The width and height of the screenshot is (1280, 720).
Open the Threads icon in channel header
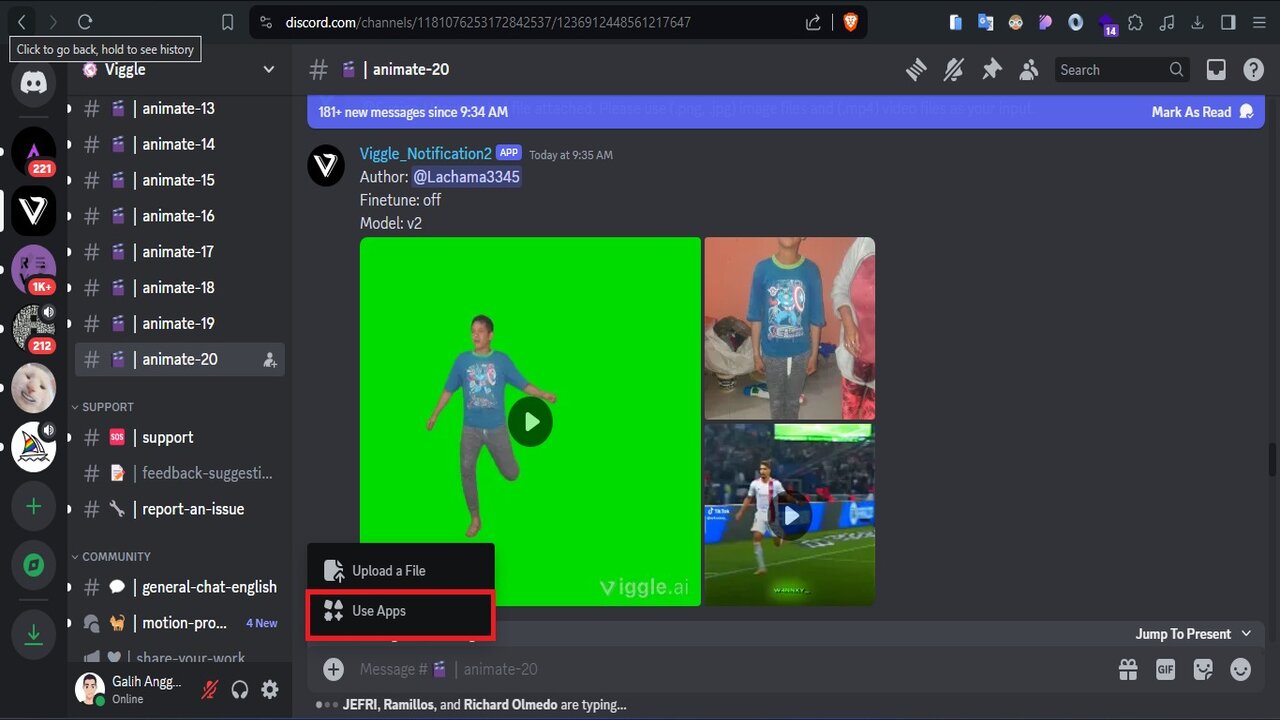coord(916,69)
